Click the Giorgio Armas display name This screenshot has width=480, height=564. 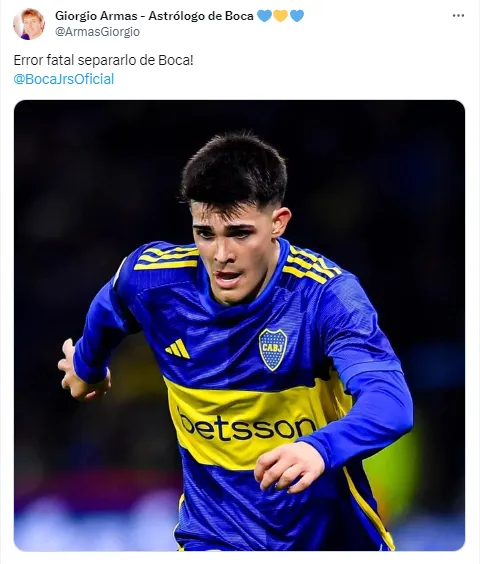[96, 16]
